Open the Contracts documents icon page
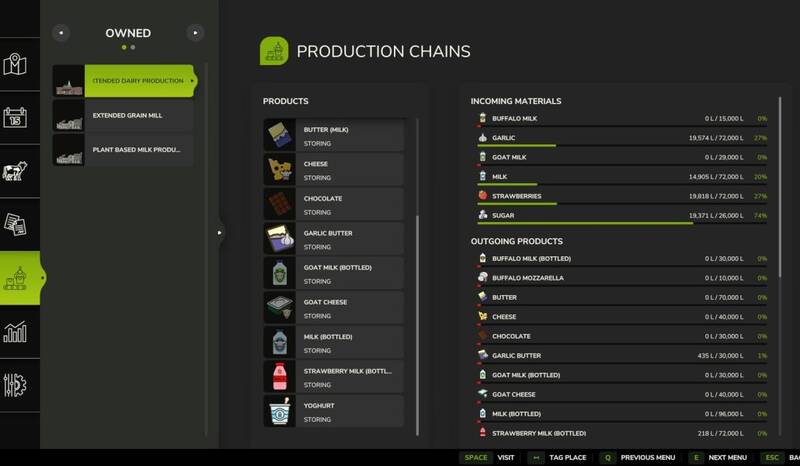This screenshot has width=800, height=466. coord(15,225)
